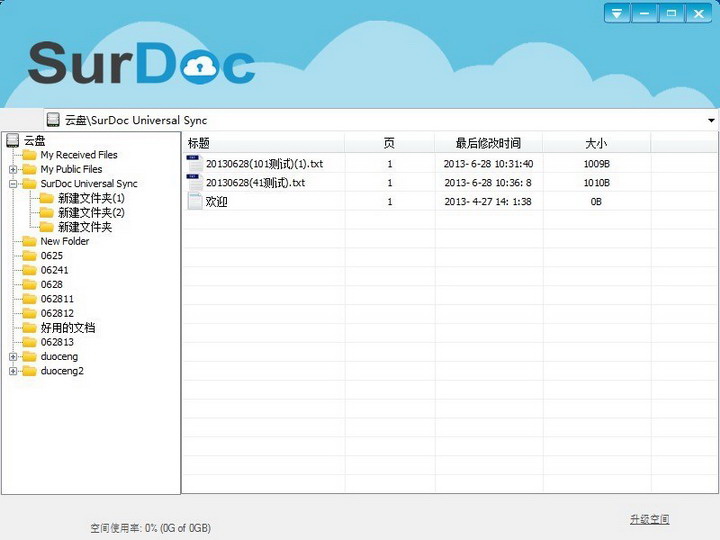The height and width of the screenshot is (540, 720).
Task: Open the 好用的文档 tree label
Action: tap(68, 327)
